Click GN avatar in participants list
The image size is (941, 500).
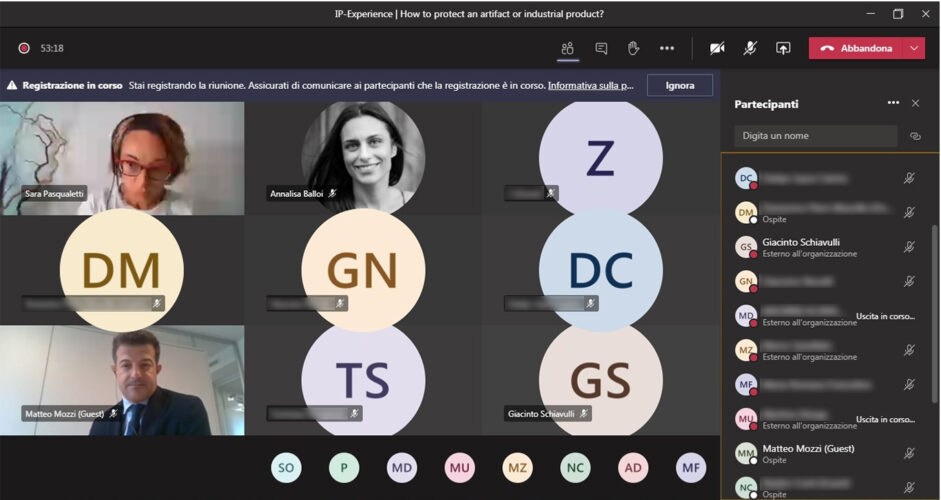tap(746, 281)
